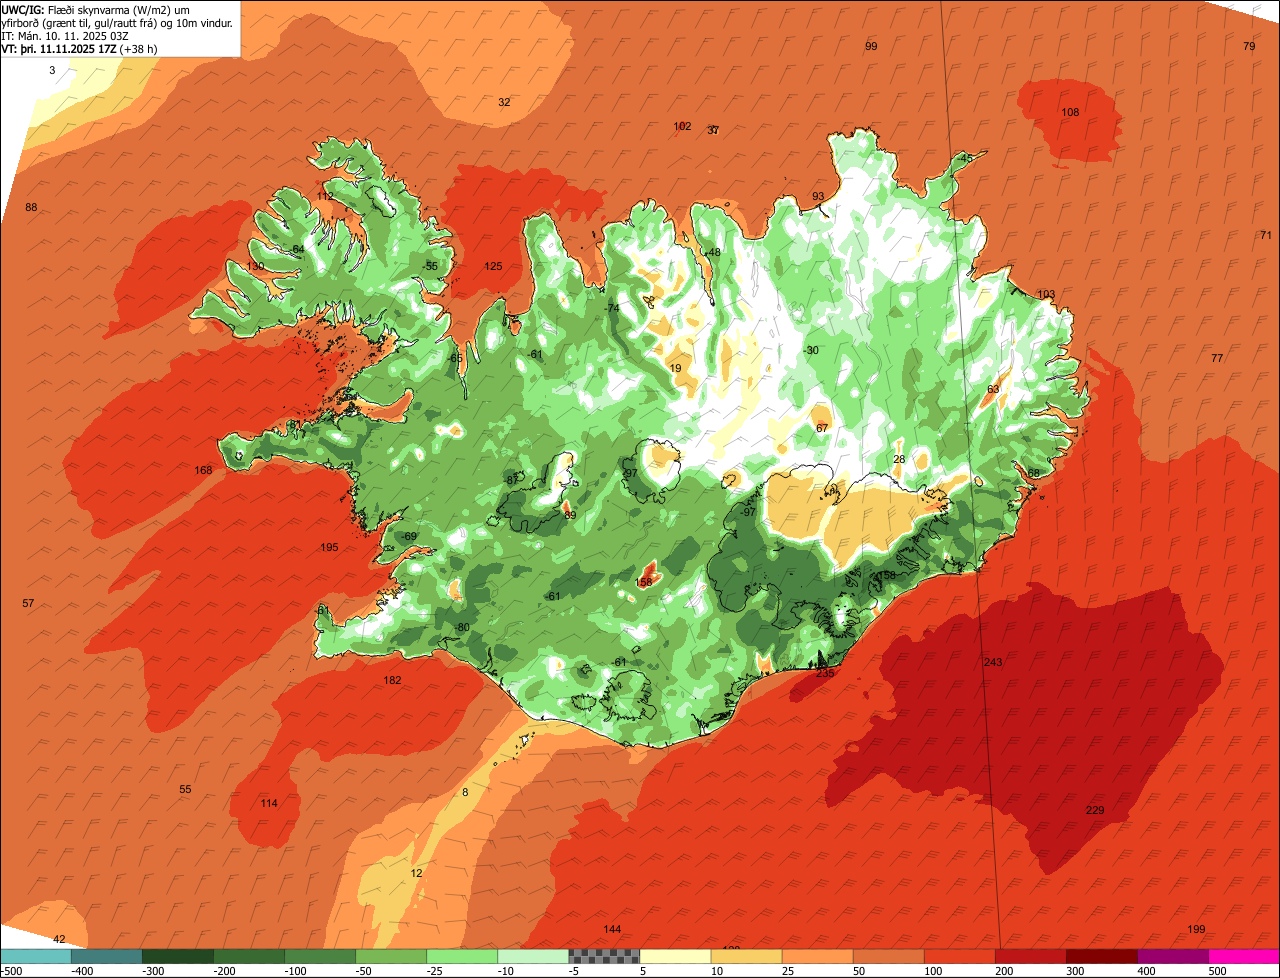Click the value 79 in the top right corner
Viewport: 1280px width, 978px height.
(1249, 47)
